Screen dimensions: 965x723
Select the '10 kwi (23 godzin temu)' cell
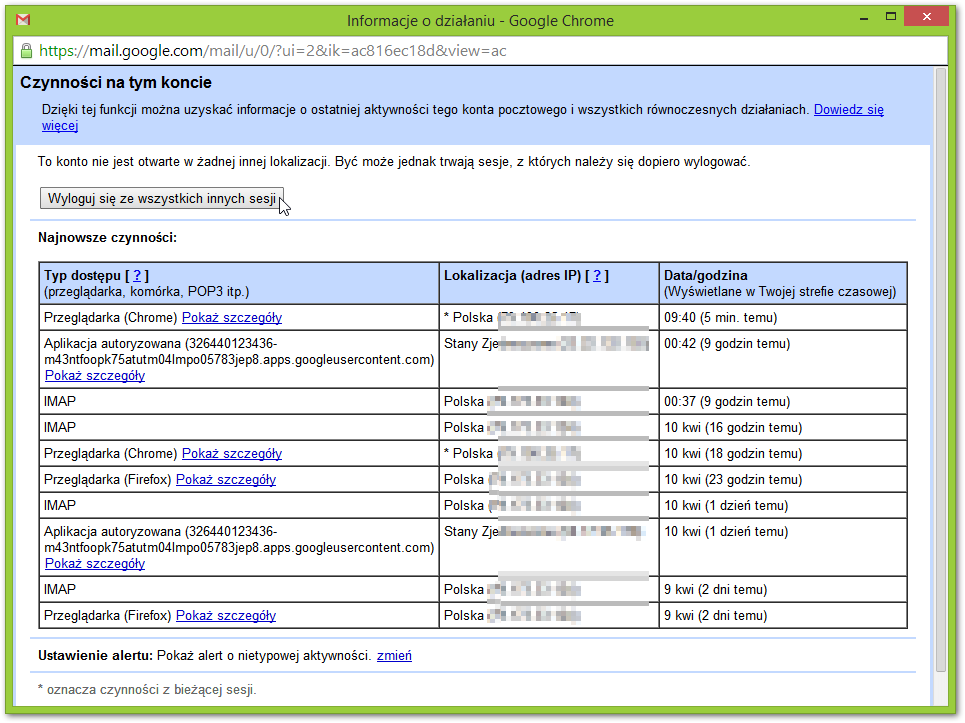coord(783,479)
